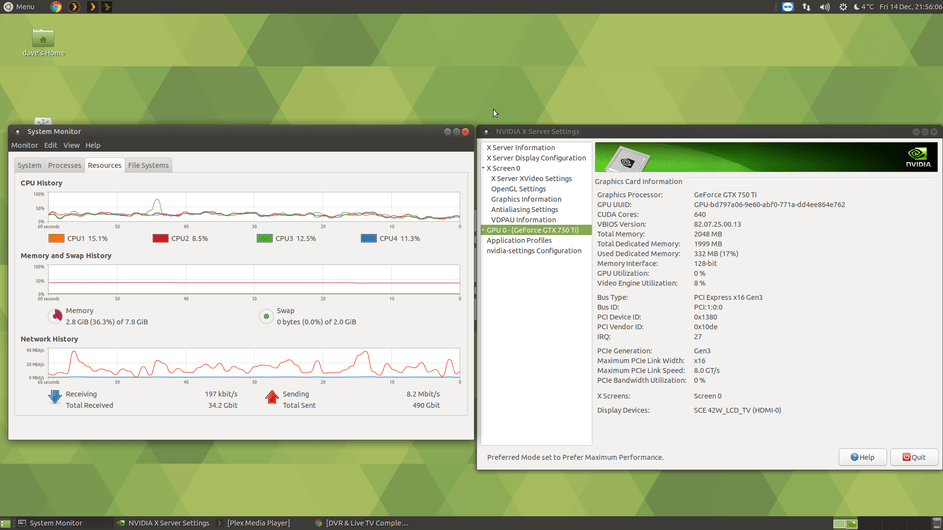
Task: Click the Help button in NVIDIA settings
Action: pyautogui.click(x=862, y=457)
